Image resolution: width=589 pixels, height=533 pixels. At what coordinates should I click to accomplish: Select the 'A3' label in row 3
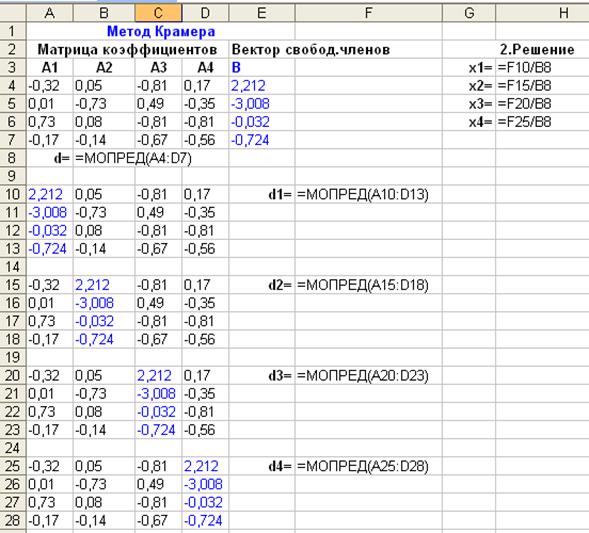pos(158,68)
